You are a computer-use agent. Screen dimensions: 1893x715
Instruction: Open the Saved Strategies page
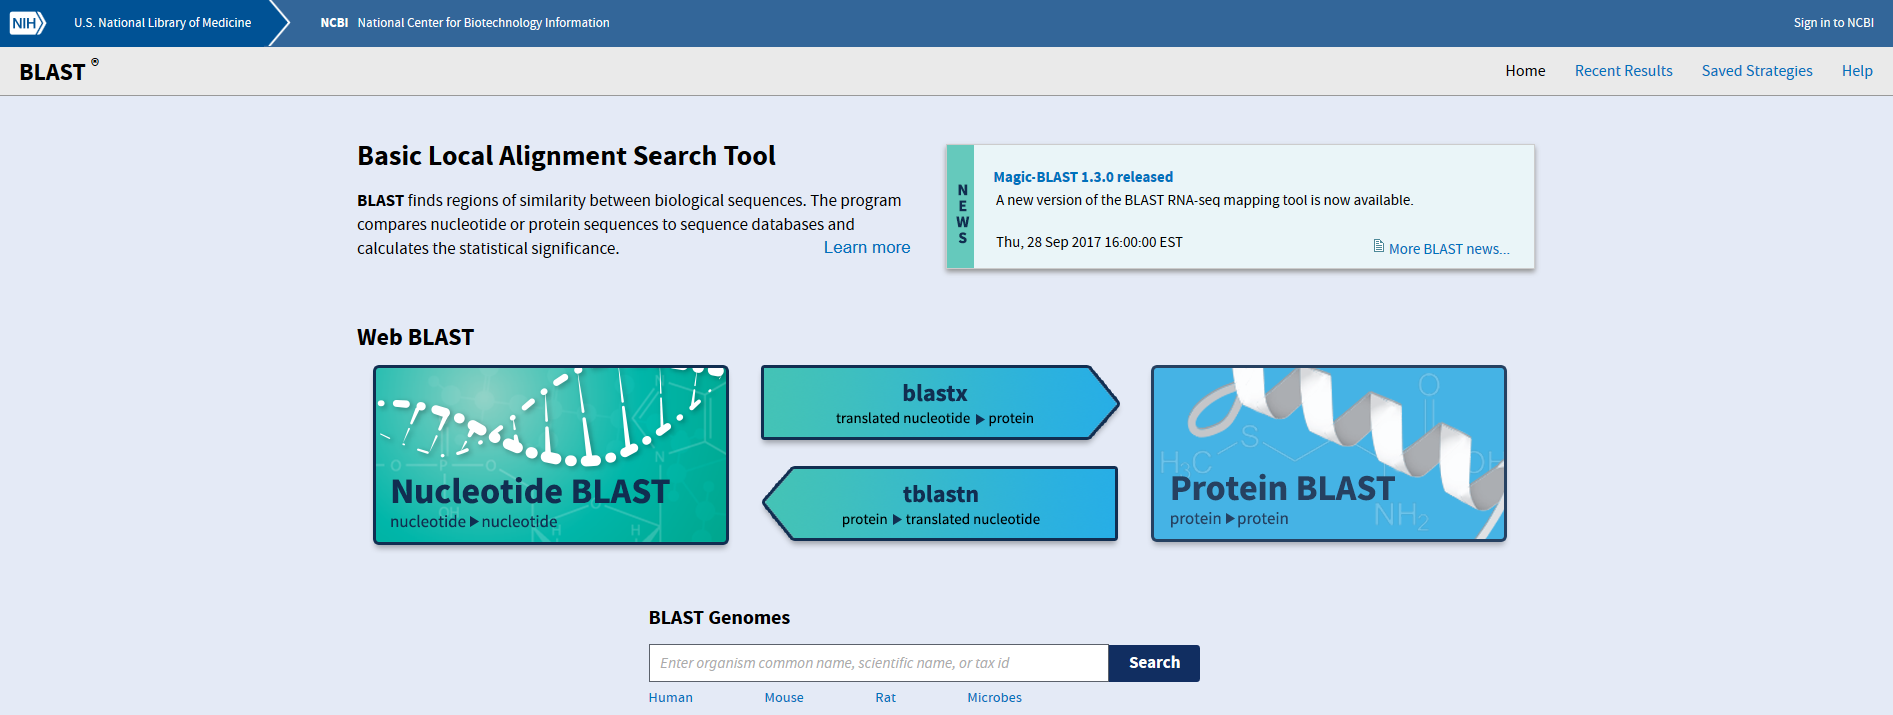pyautogui.click(x=1757, y=71)
